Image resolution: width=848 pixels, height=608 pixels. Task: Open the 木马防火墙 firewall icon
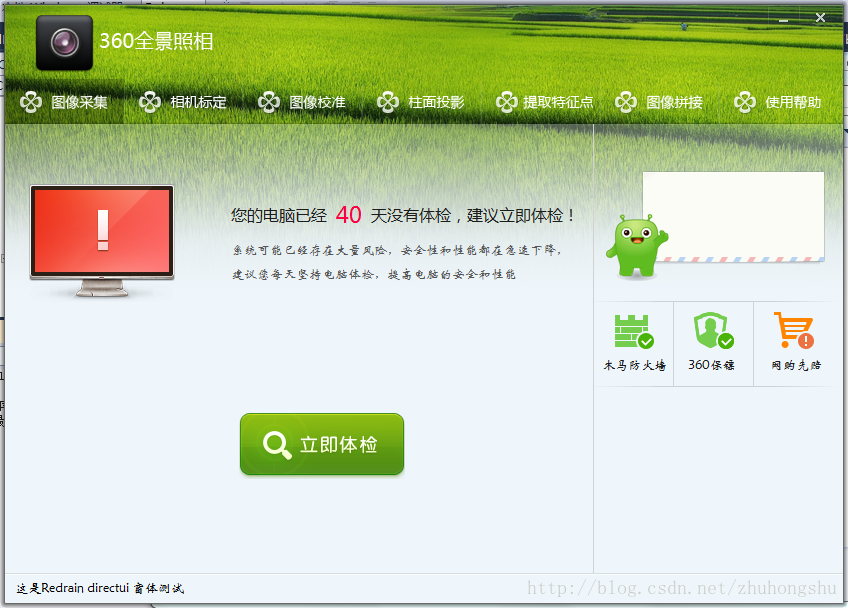pos(634,331)
